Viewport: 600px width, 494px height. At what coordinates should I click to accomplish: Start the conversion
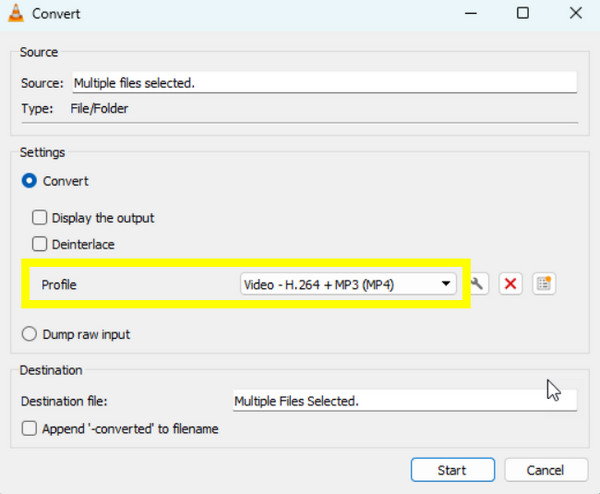(453, 470)
